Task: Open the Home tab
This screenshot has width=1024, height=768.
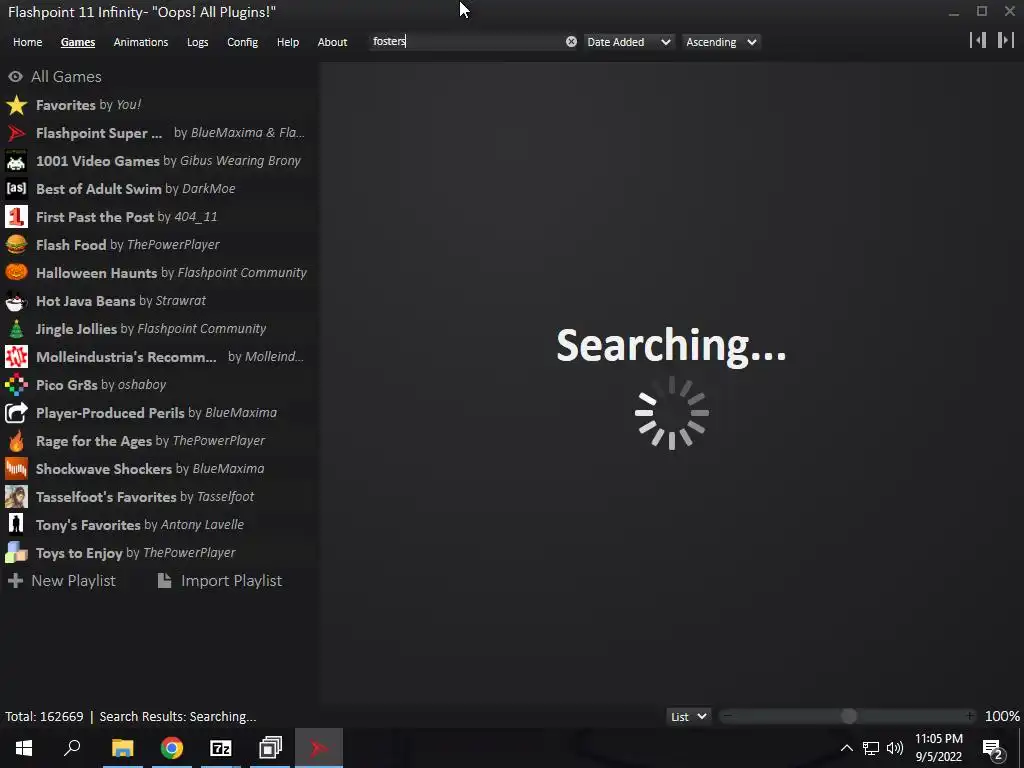Action: point(27,42)
